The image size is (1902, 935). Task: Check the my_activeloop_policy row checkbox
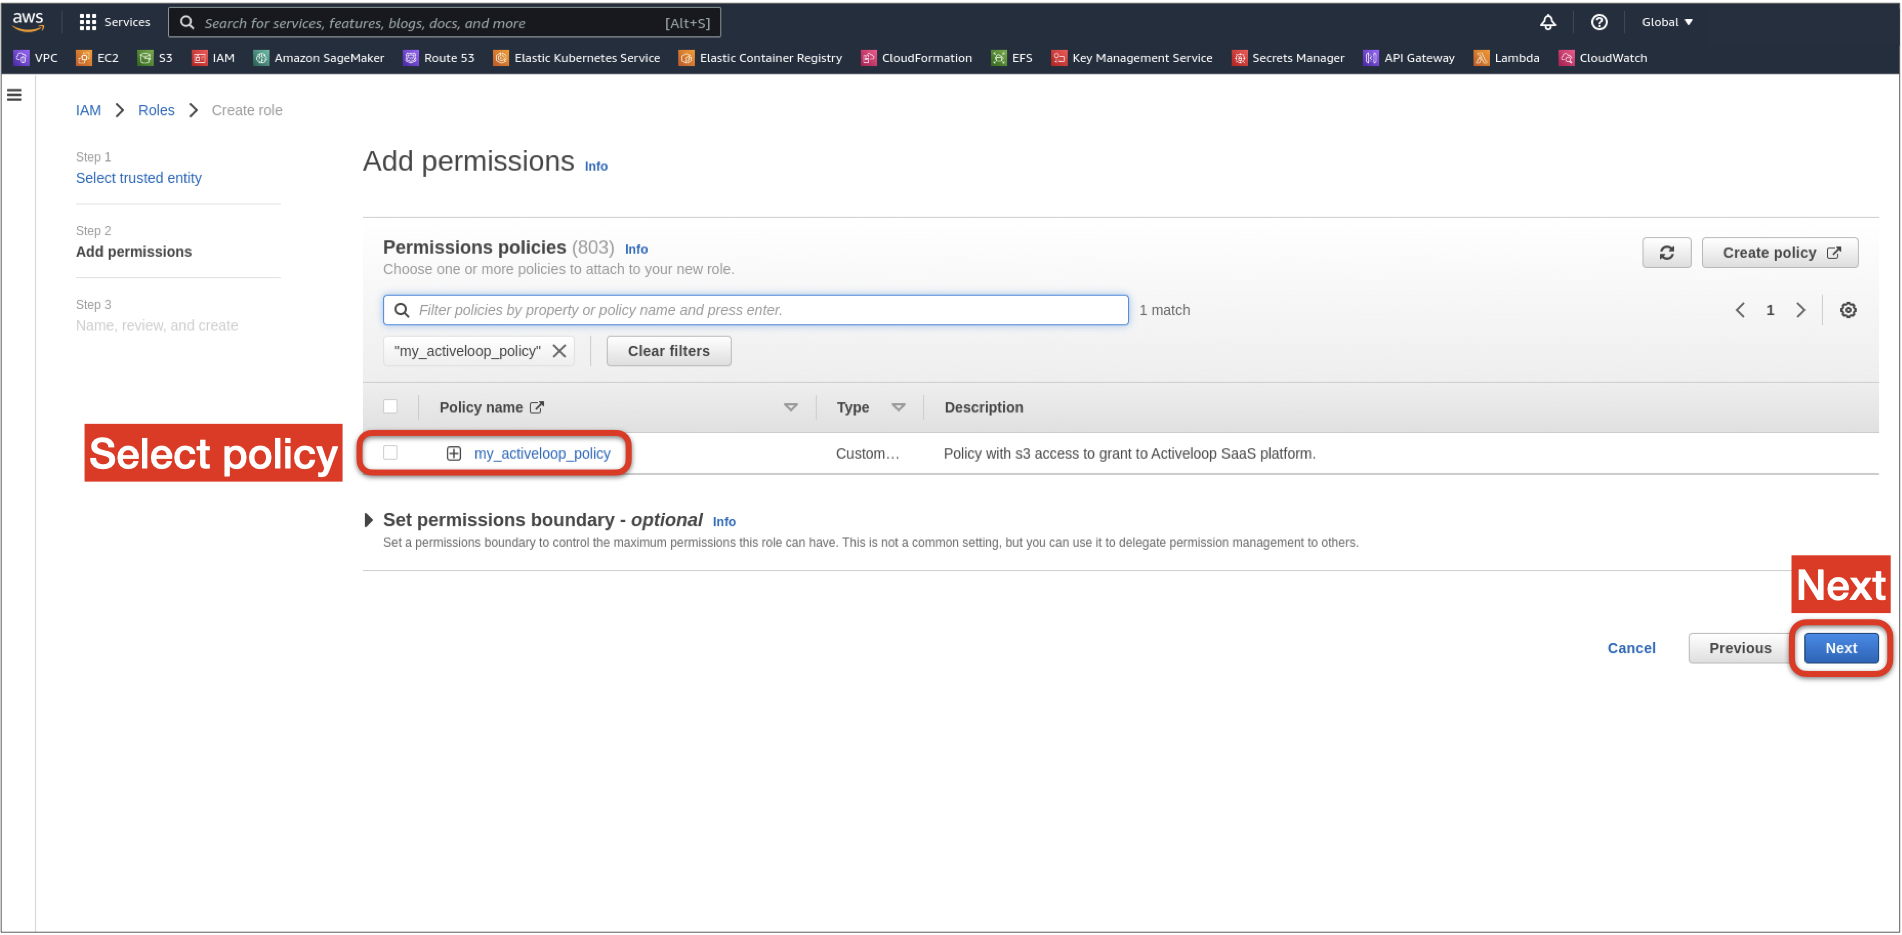pyautogui.click(x=390, y=453)
